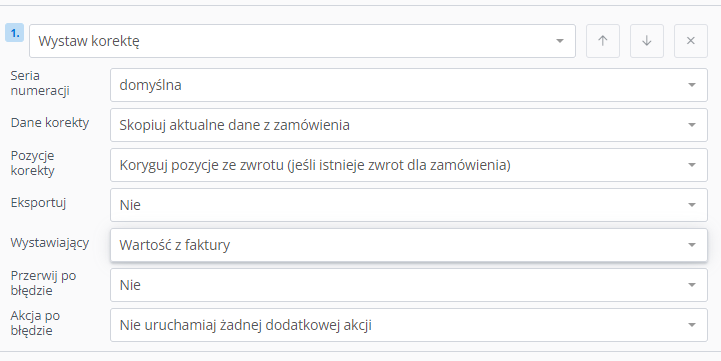Open the 'Wystaw korektę' action dropdown
This screenshot has width=721, height=361.
coord(302,41)
